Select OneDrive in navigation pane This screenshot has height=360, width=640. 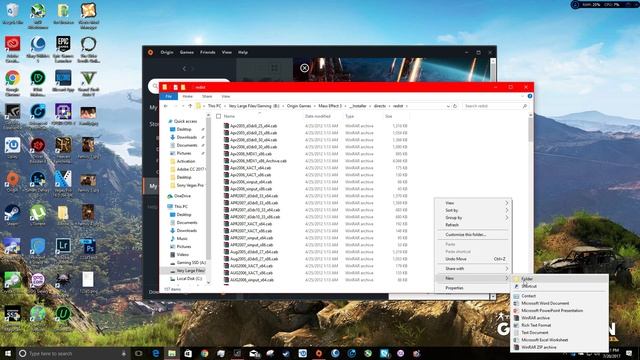(x=182, y=196)
